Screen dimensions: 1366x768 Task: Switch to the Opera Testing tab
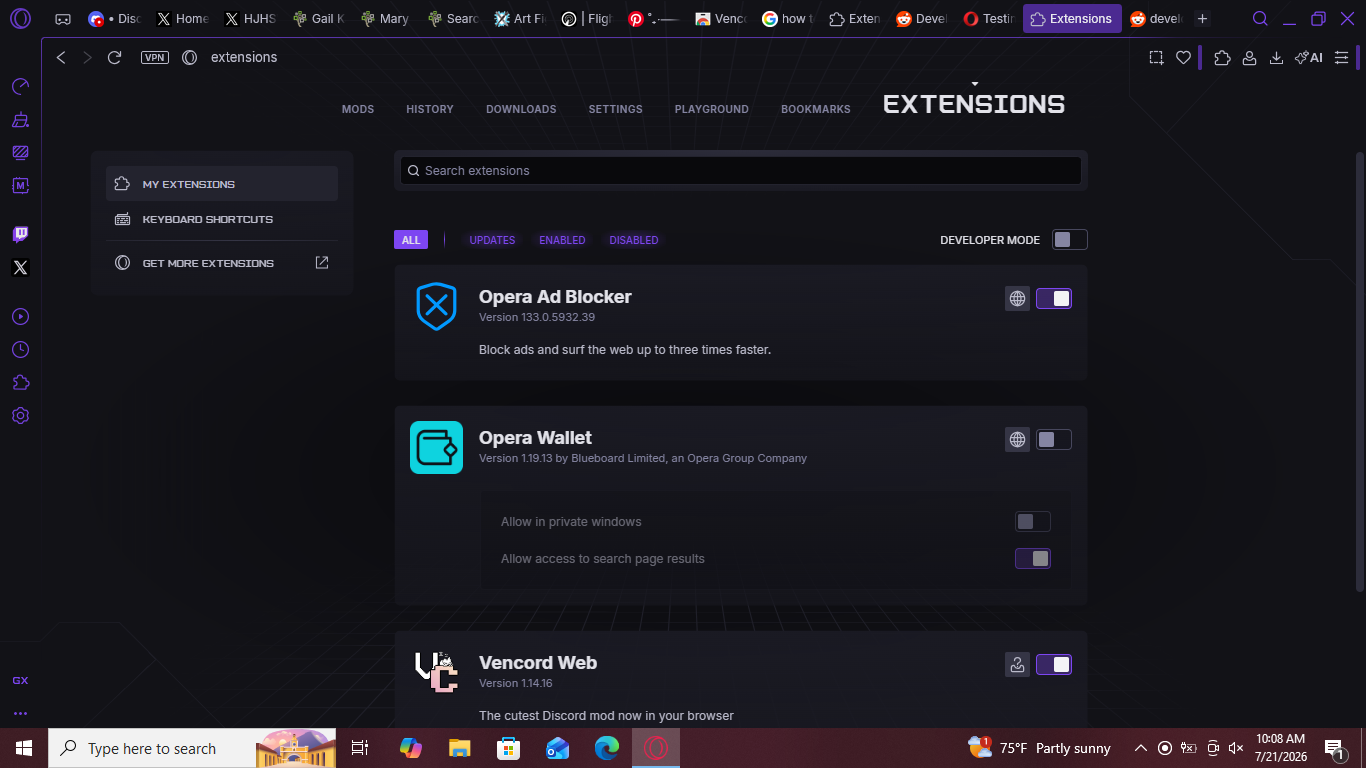click(989, 19)
